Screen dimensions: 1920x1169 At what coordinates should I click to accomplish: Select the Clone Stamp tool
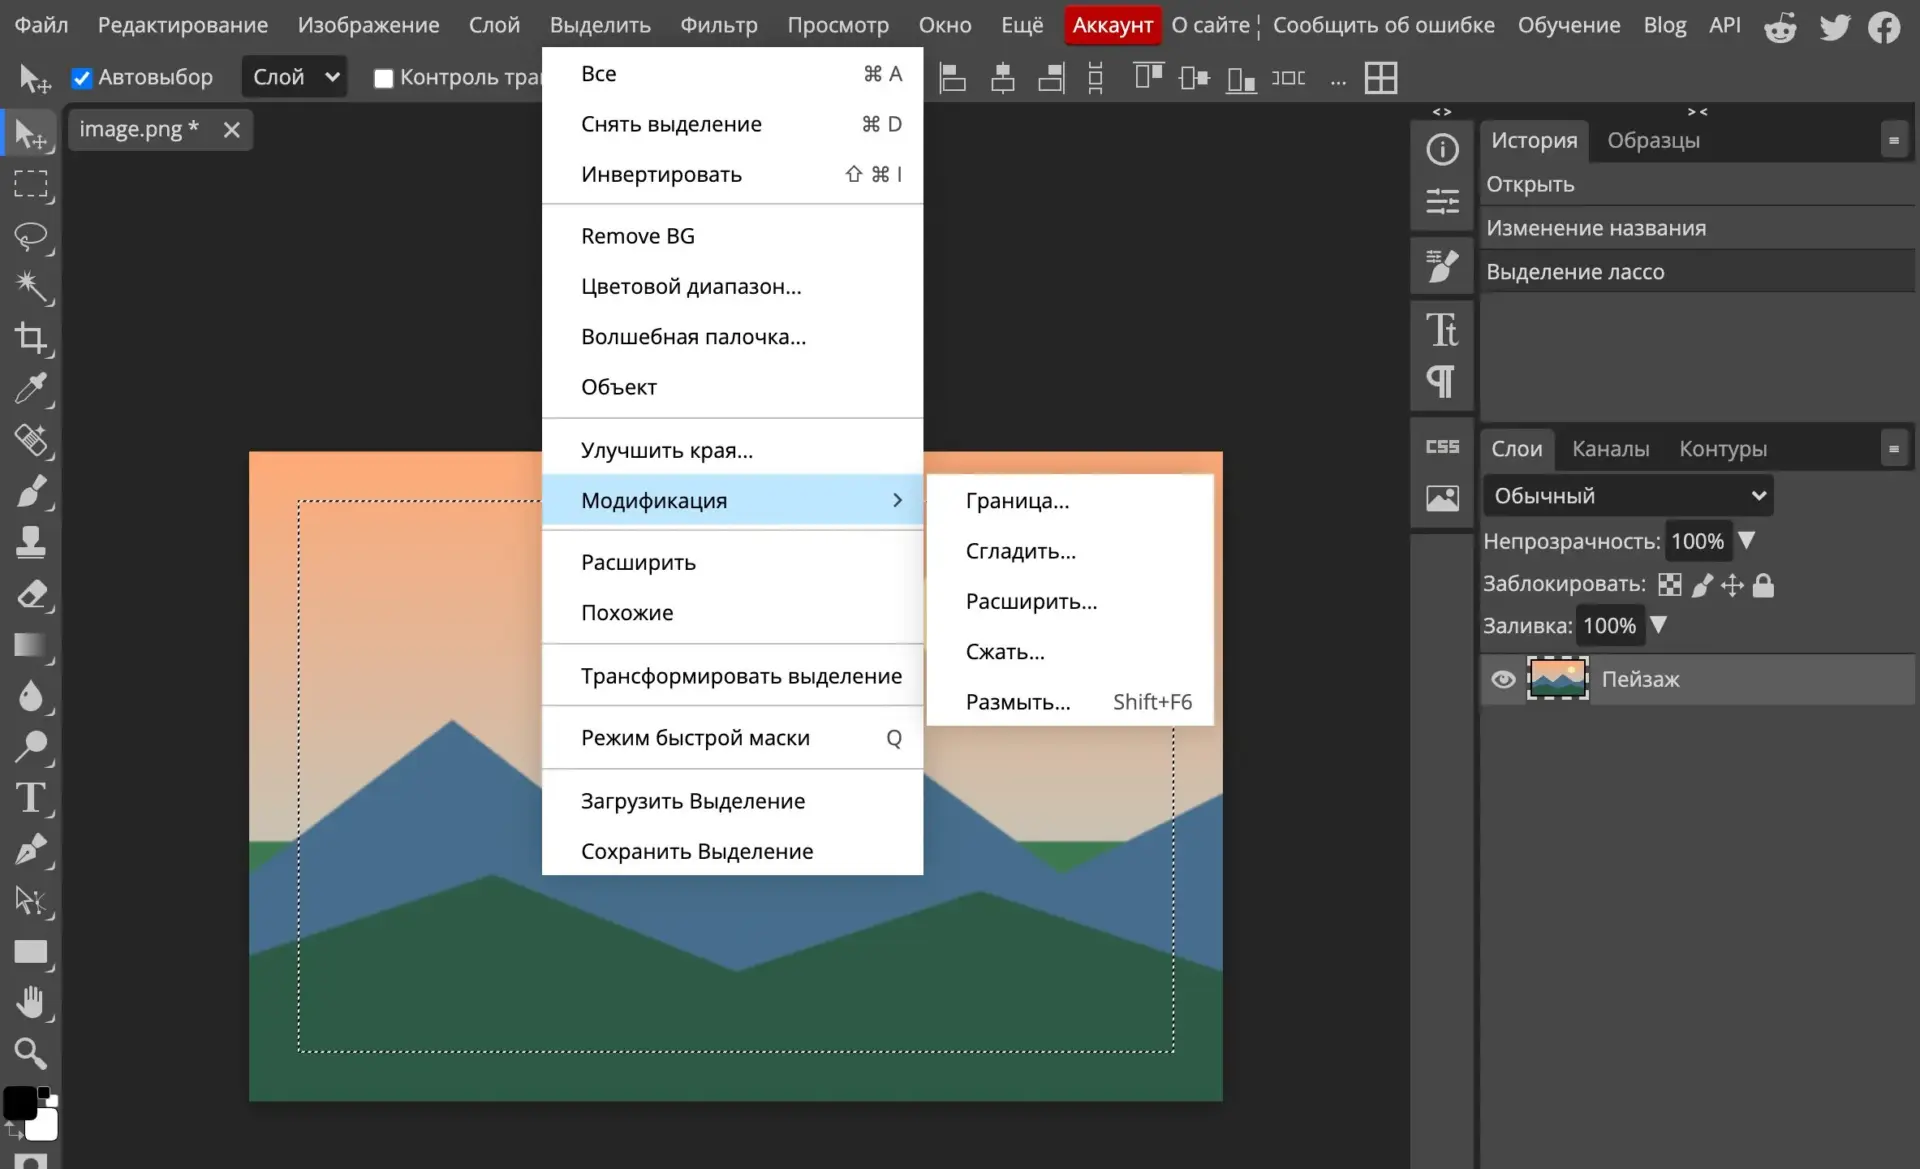tap(30, 542)
